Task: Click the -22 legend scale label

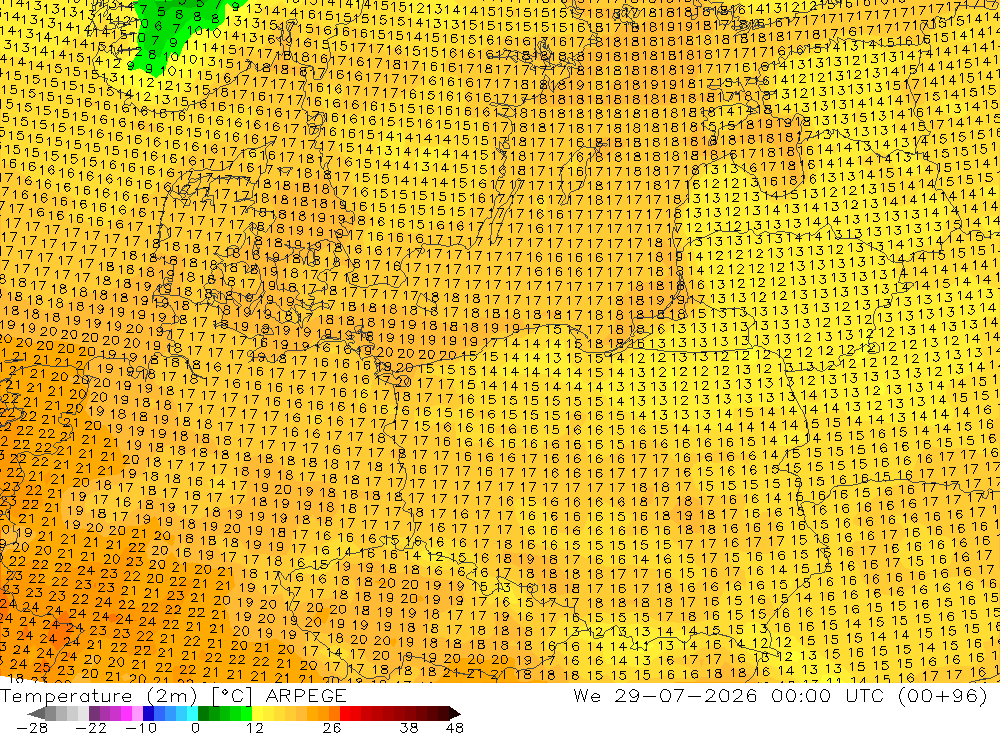Action: point(91,727)
